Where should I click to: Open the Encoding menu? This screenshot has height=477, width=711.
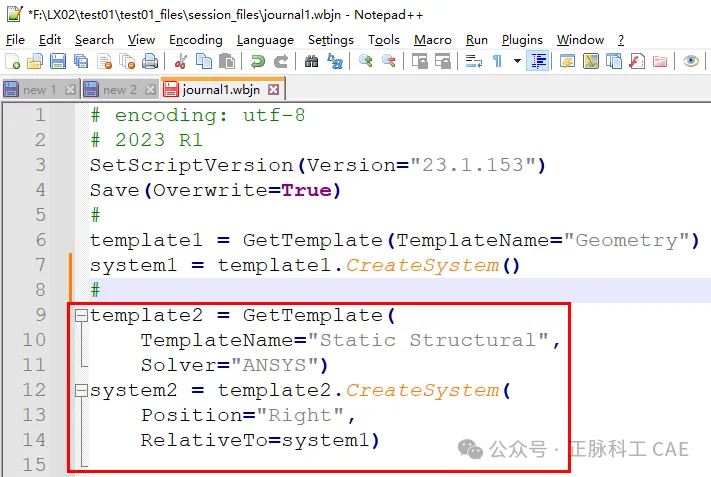pyautogui.click(x=195, y=40)
